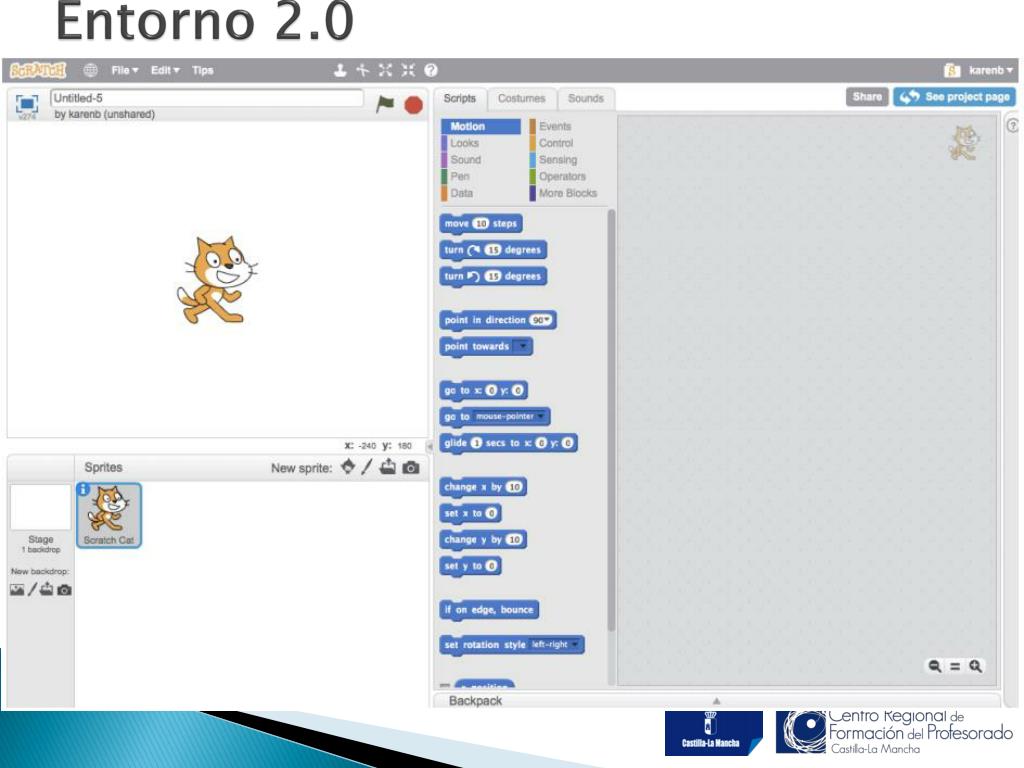Choose new sprite from library
The image size is (1024, 768).
pyautogui.click(x=348, y=466)
